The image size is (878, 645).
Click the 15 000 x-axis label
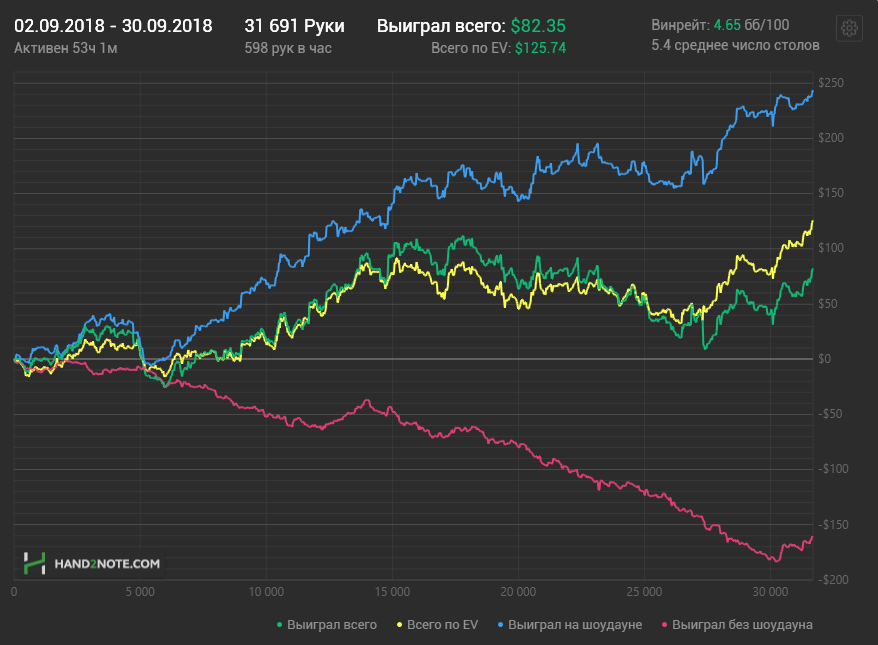point(392,592)
